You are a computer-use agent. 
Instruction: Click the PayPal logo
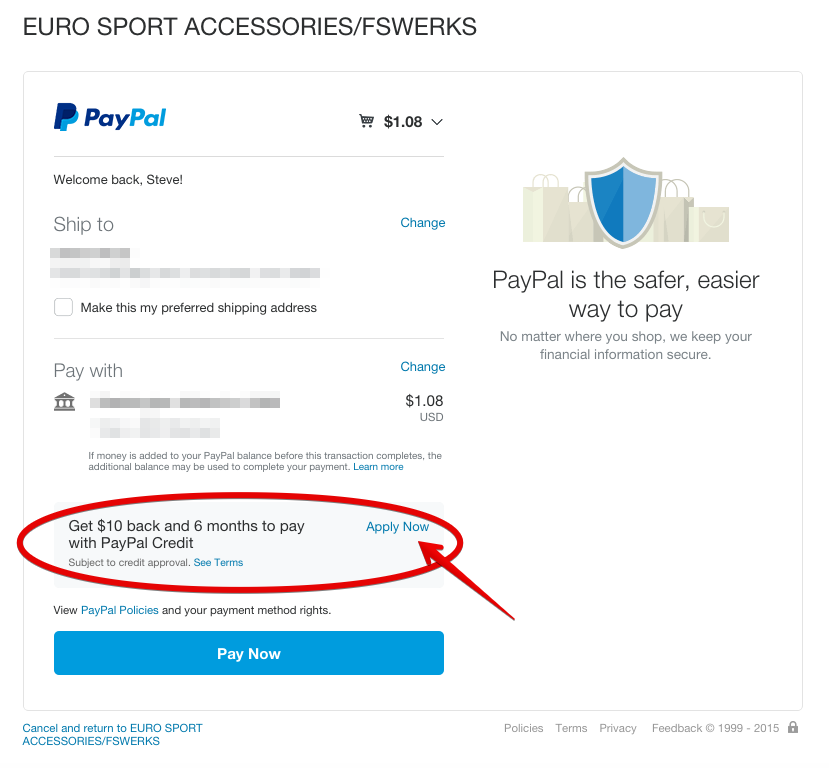(110, 118)
